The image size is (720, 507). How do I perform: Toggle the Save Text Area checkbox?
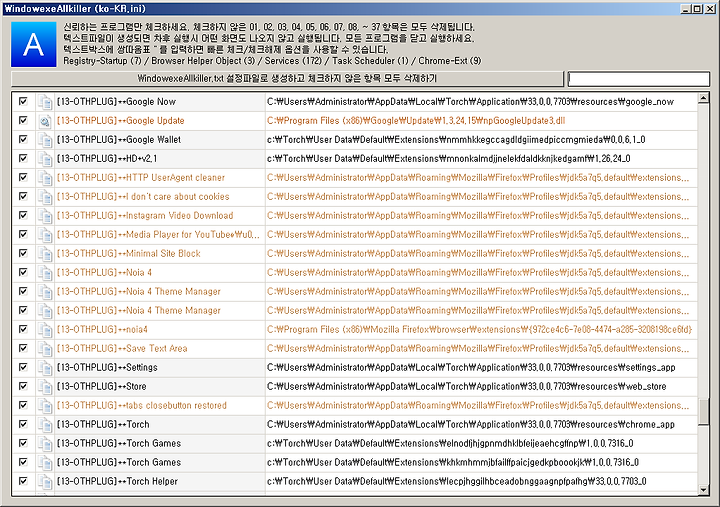click(23, 348)
